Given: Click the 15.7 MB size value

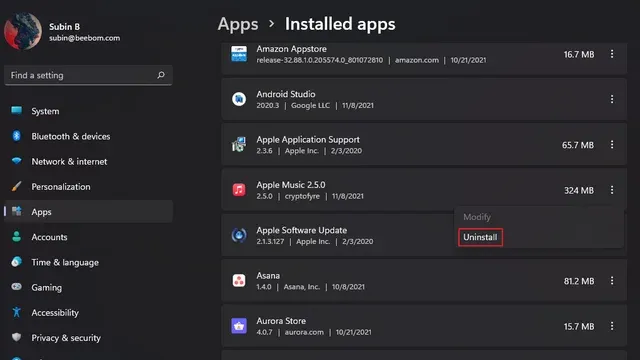Looking at the screenshot, I should click(x=579, y=326).
